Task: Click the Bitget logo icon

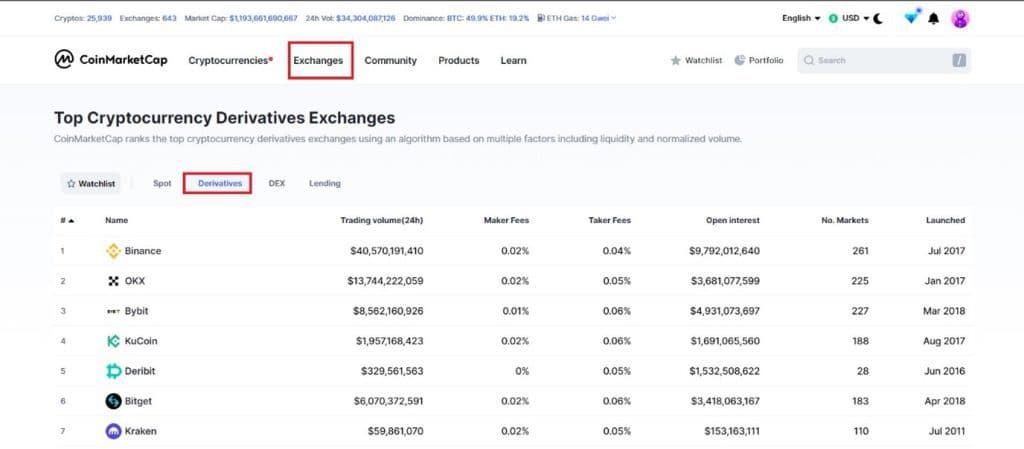Action: [114, 401]
